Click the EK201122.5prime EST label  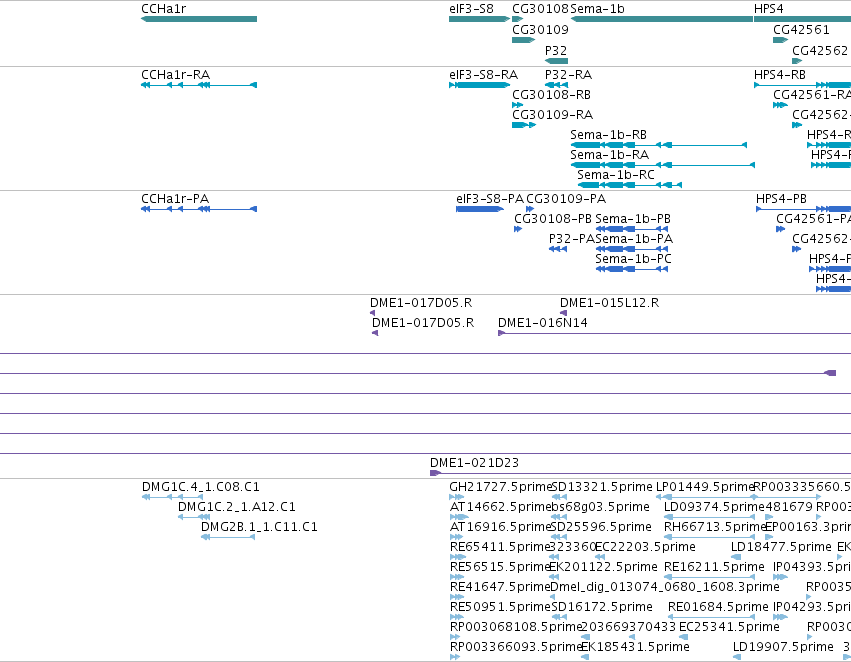(604, 567)
